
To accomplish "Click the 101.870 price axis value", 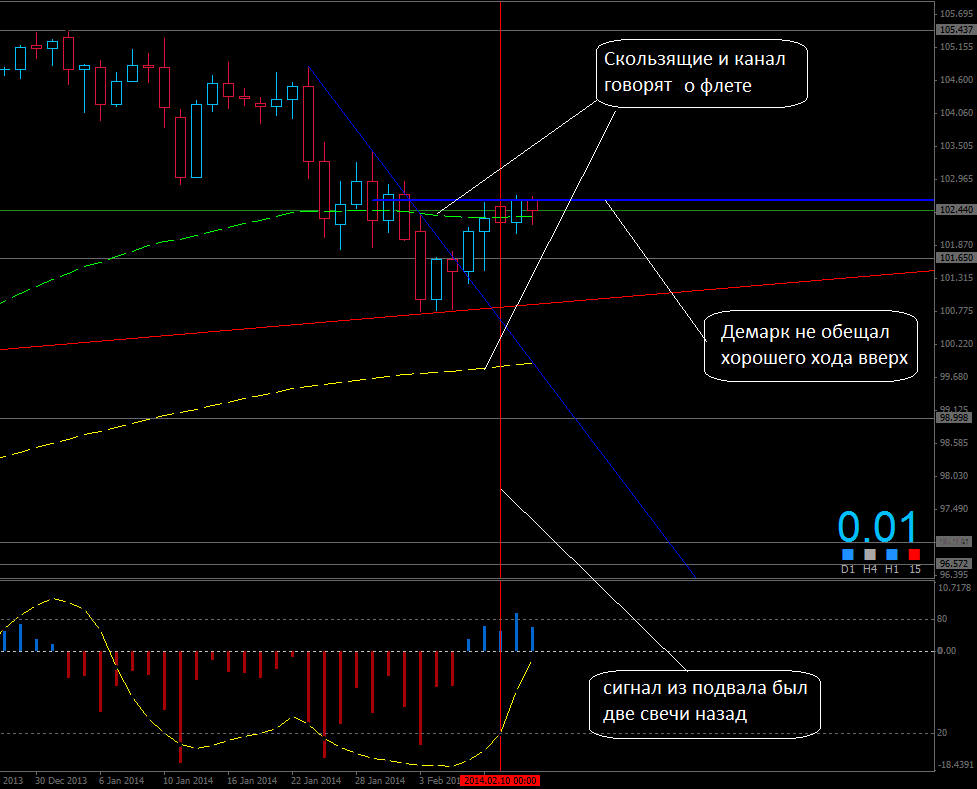I will pos(956,245).
